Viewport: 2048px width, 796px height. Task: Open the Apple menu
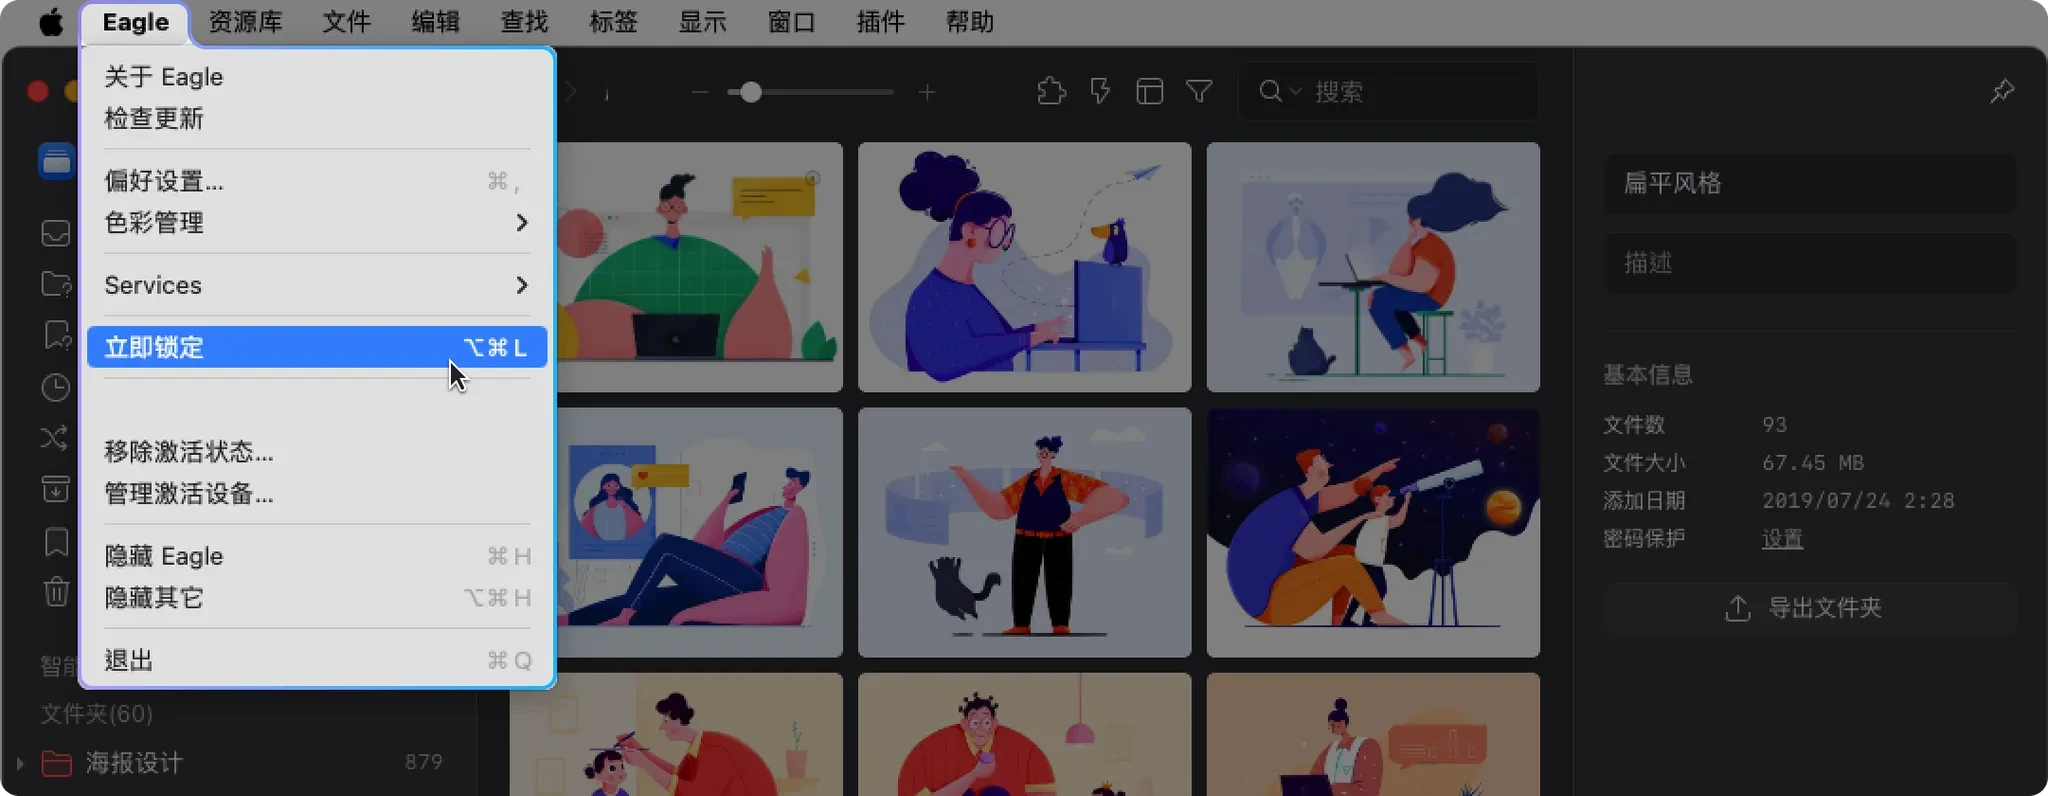click(50, 22)
